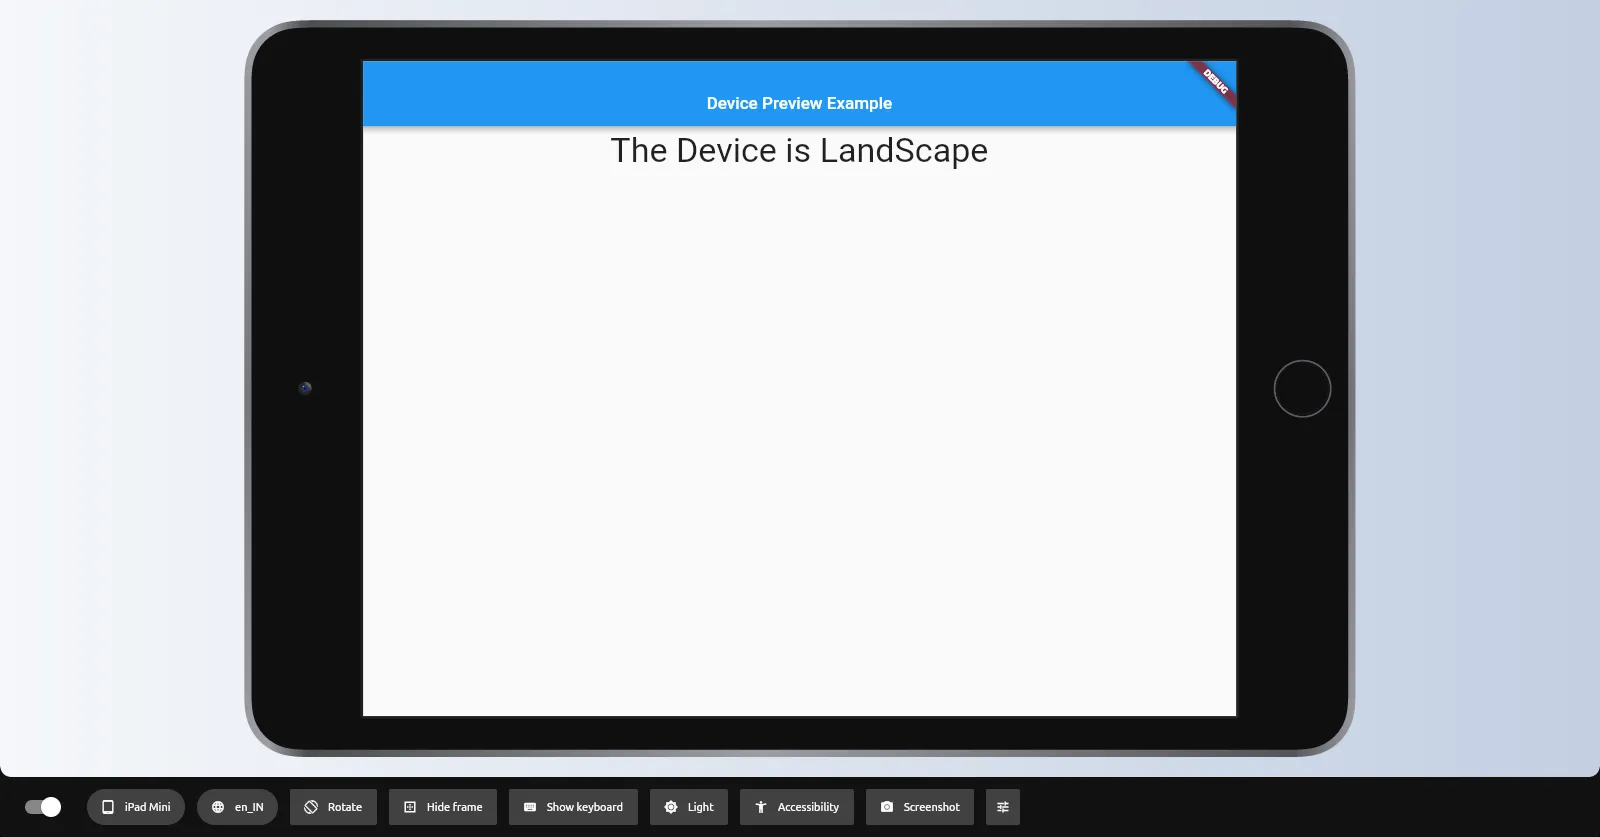
Task: Click the tablet icon in device chip
Action: [108, 807]
